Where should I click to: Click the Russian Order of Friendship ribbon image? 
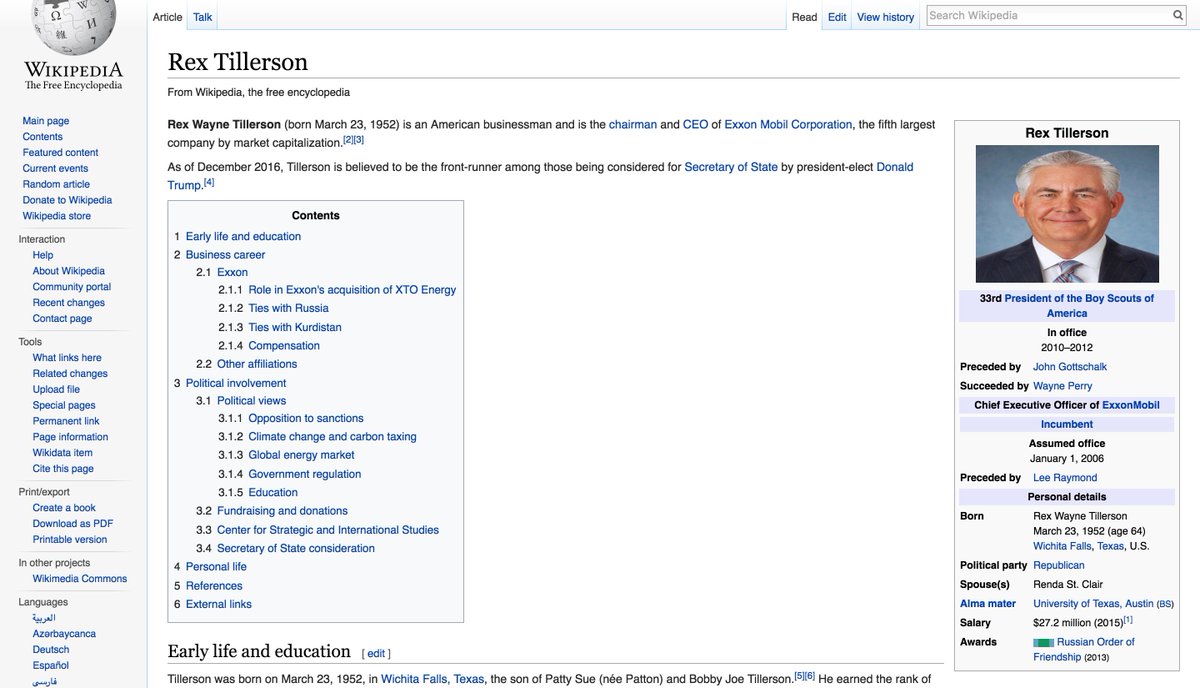coord(1043,642)
